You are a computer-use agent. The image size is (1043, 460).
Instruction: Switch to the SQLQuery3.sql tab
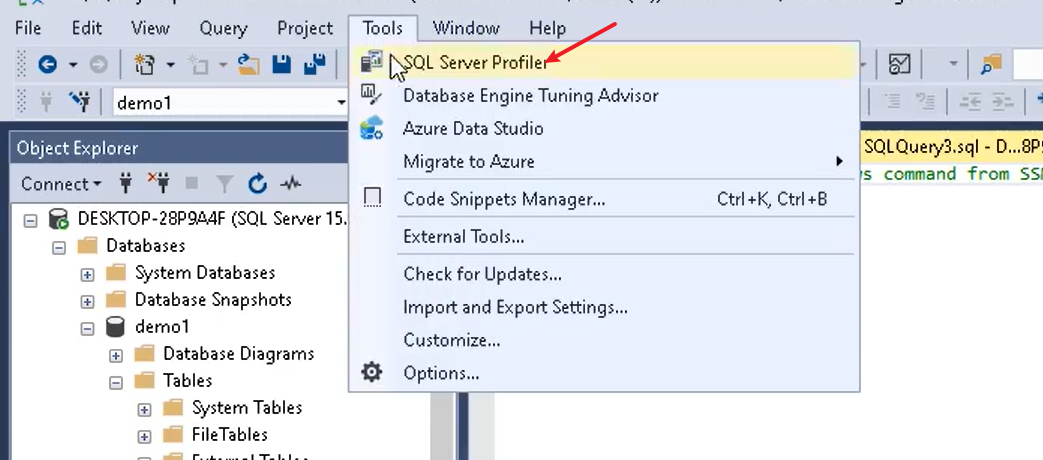point(952,148)
